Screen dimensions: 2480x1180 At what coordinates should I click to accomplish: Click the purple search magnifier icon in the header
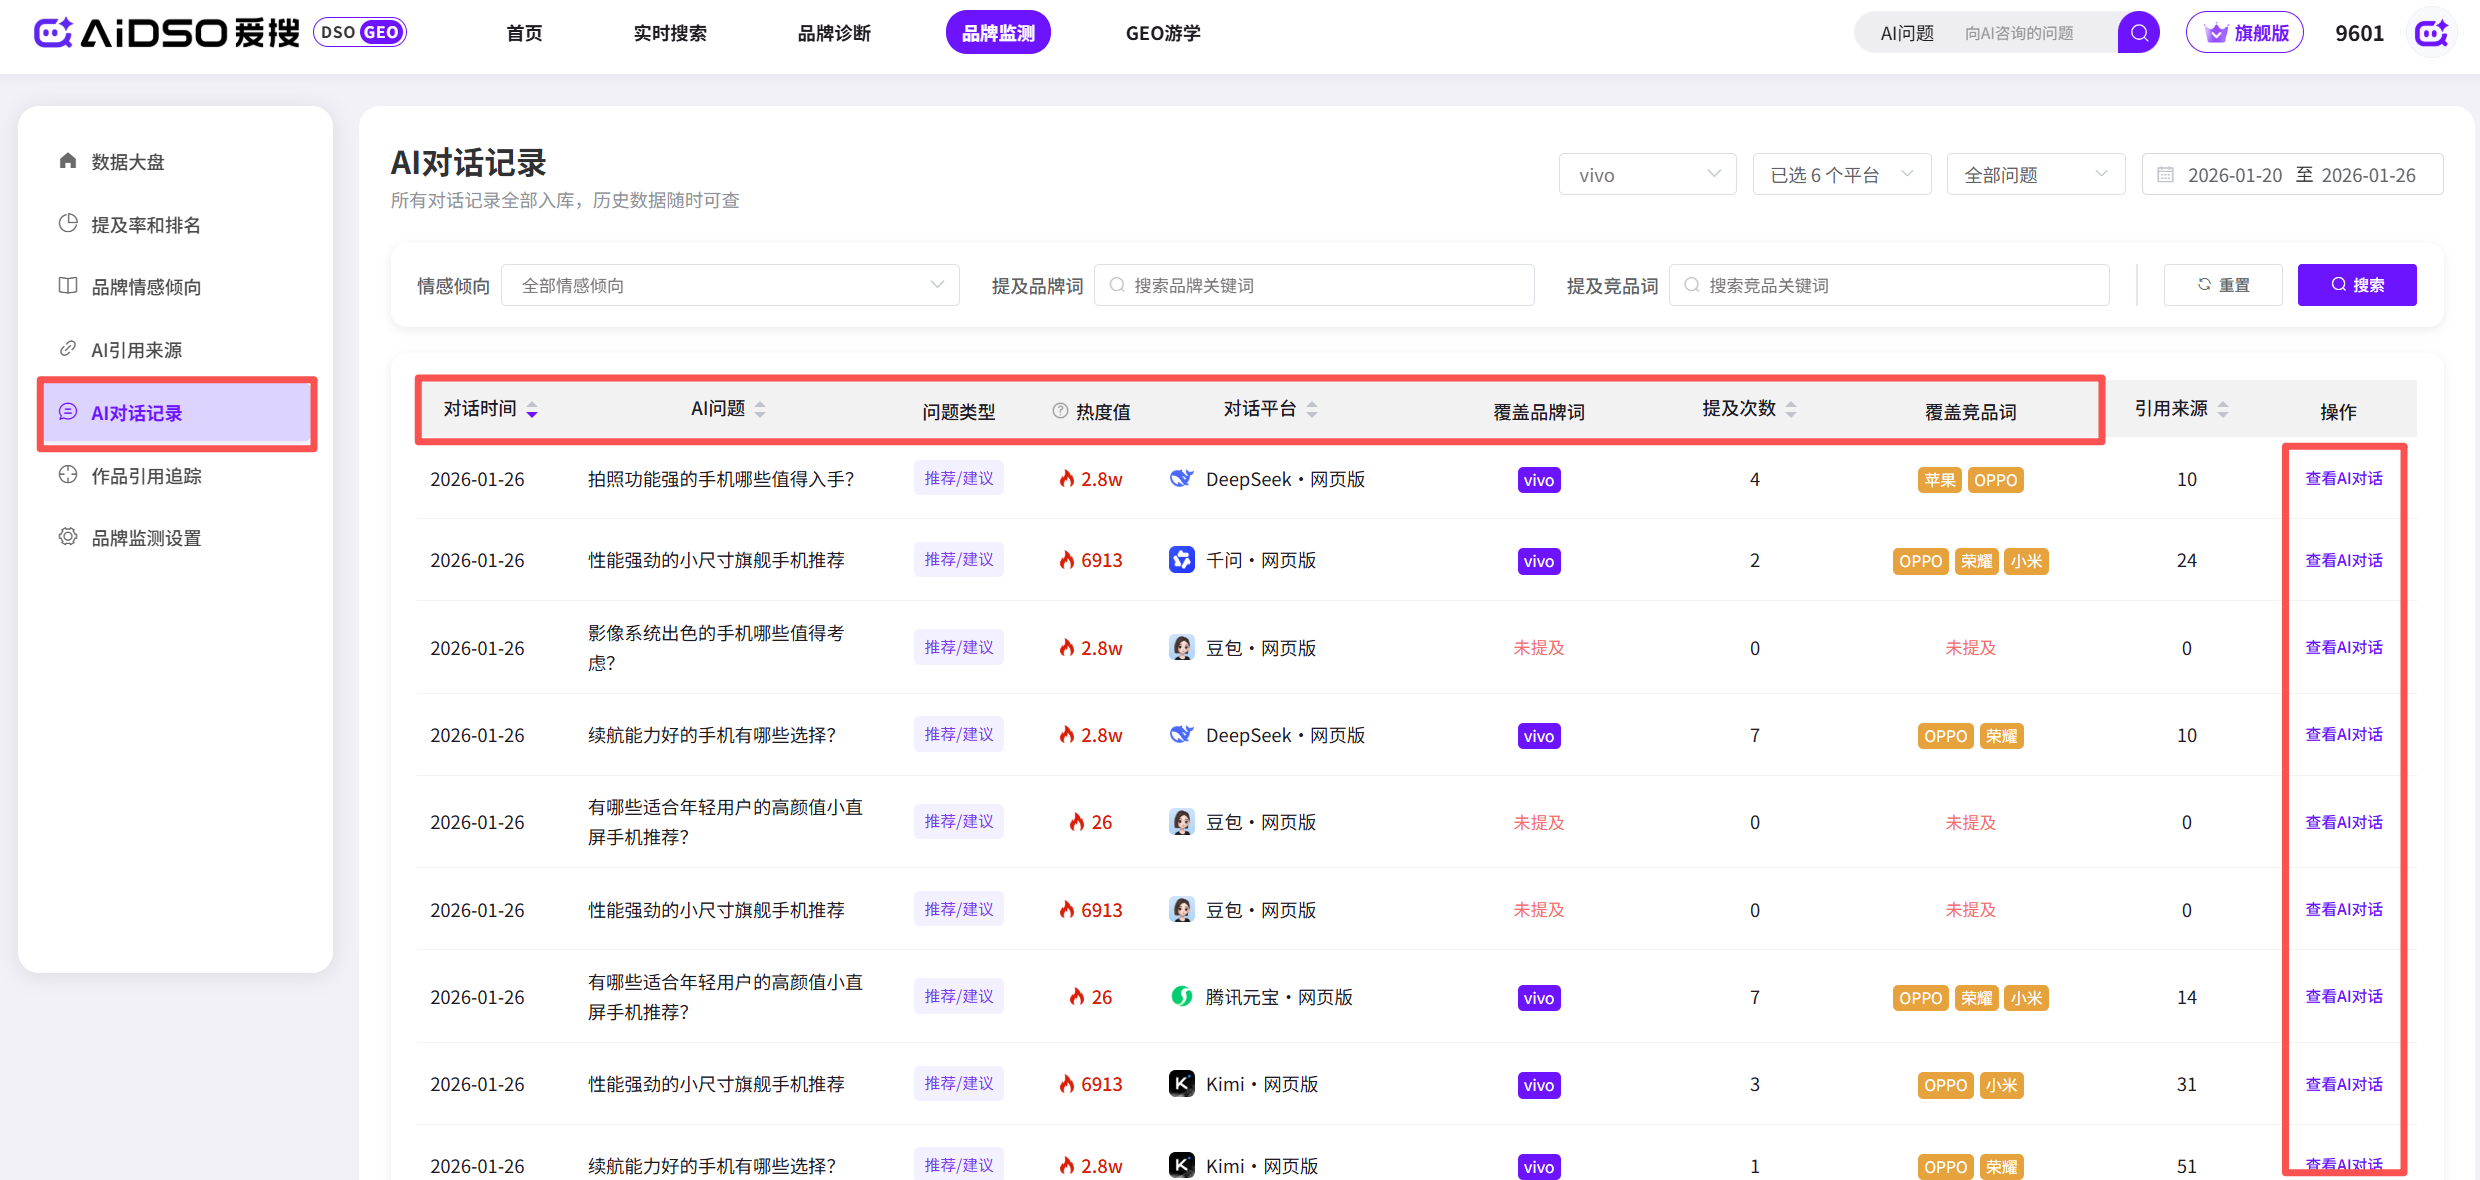tap(2138, 33)
